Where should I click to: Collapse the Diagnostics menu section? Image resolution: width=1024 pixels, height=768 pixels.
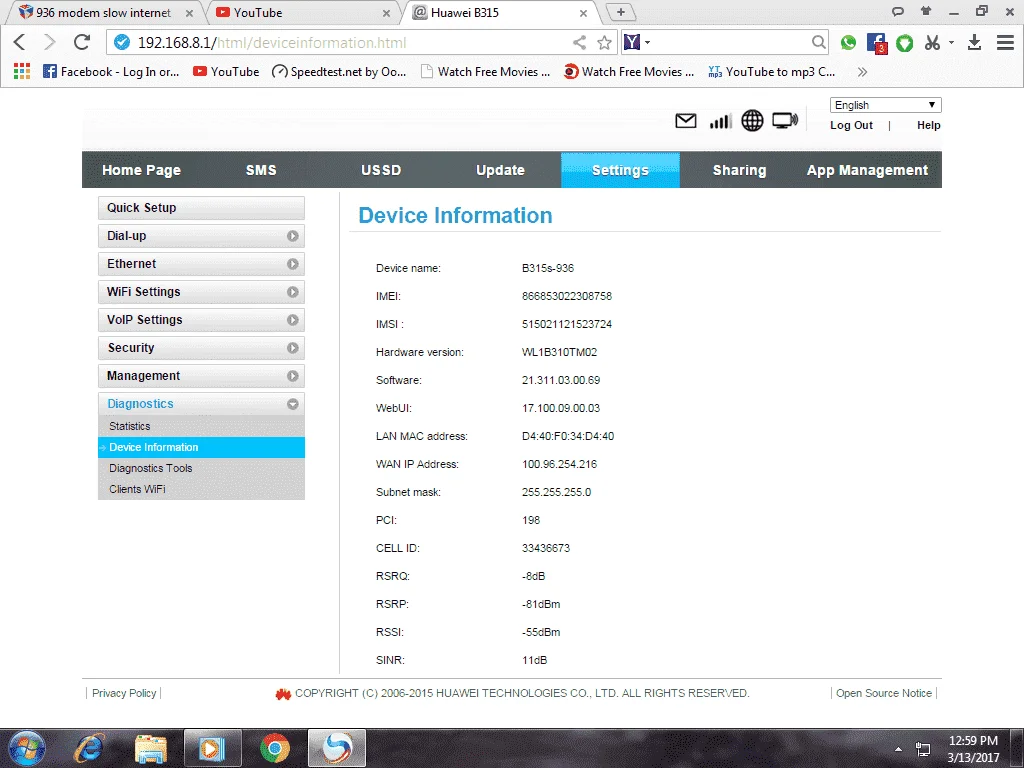201,404
